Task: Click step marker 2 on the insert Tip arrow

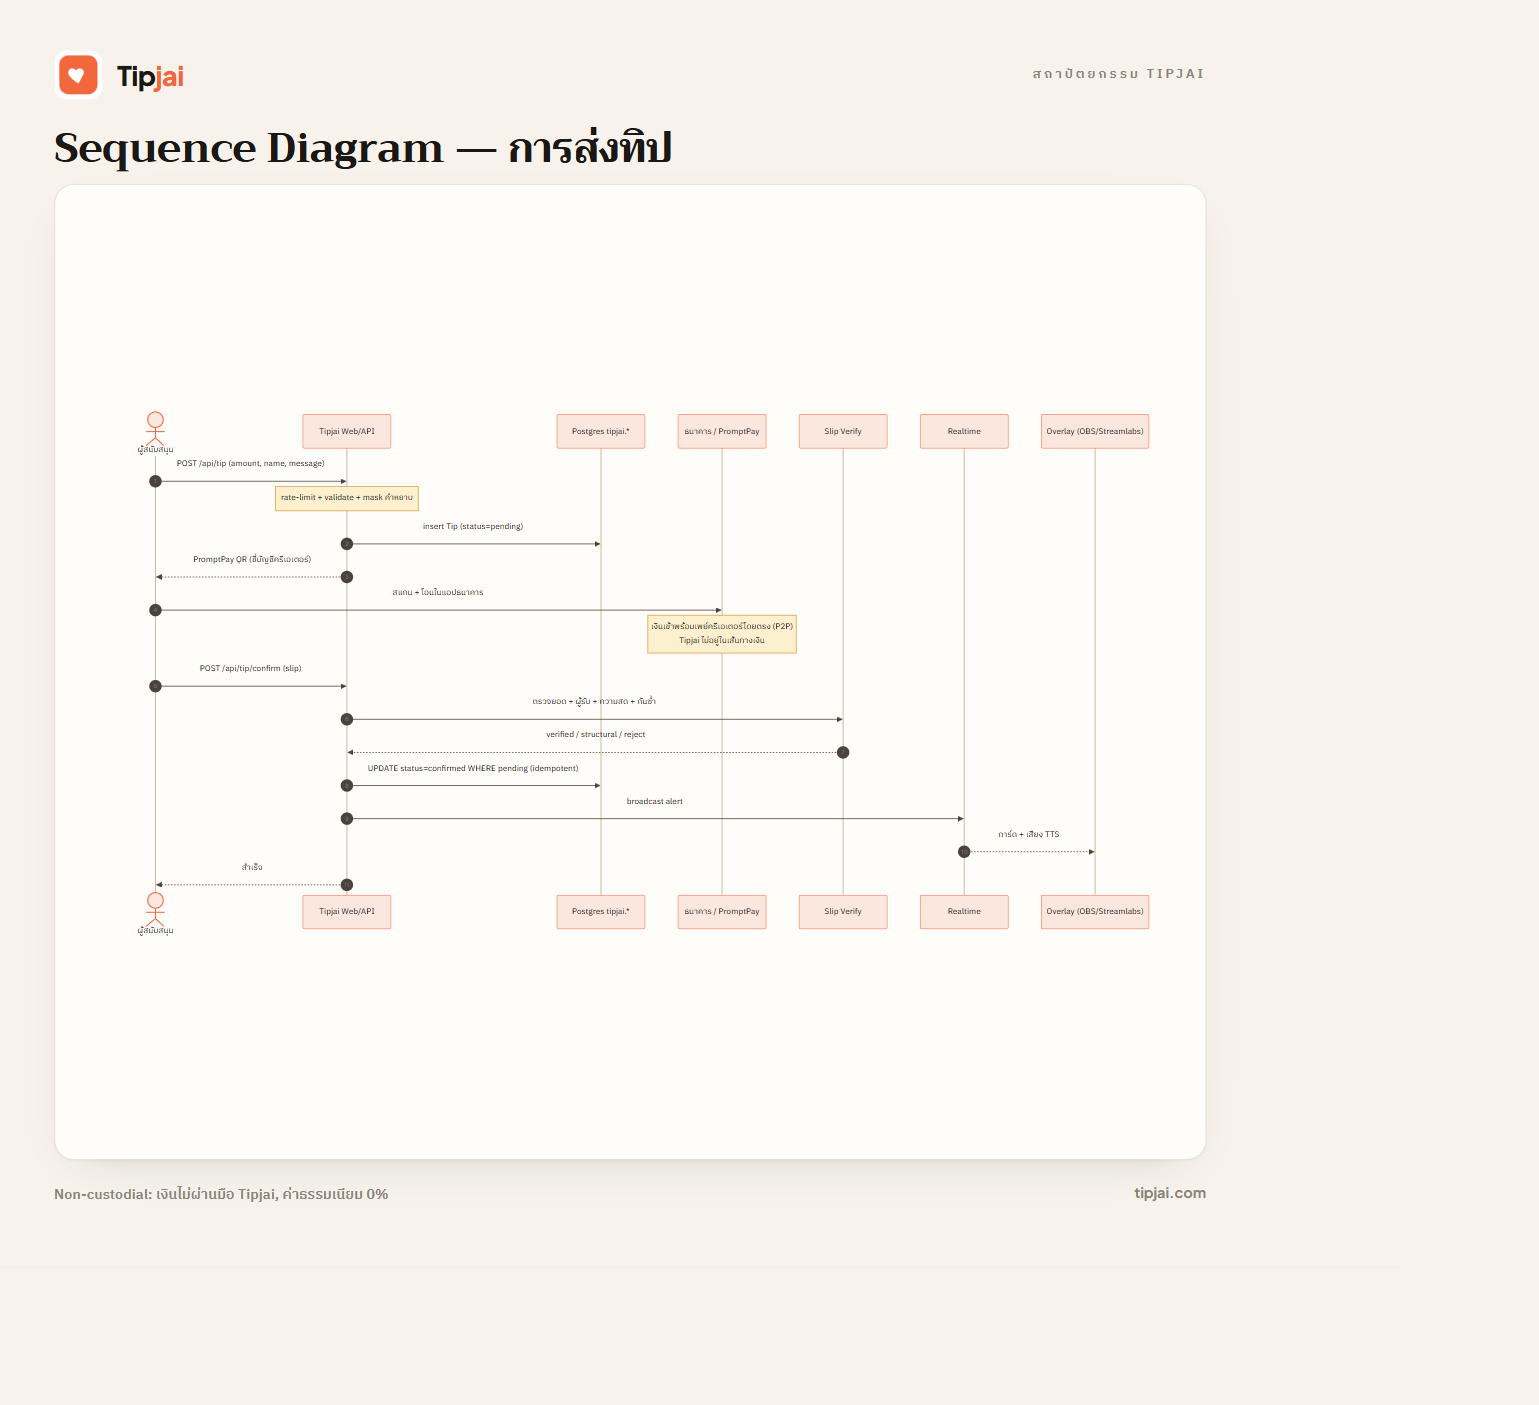Action: coord(347,544)
